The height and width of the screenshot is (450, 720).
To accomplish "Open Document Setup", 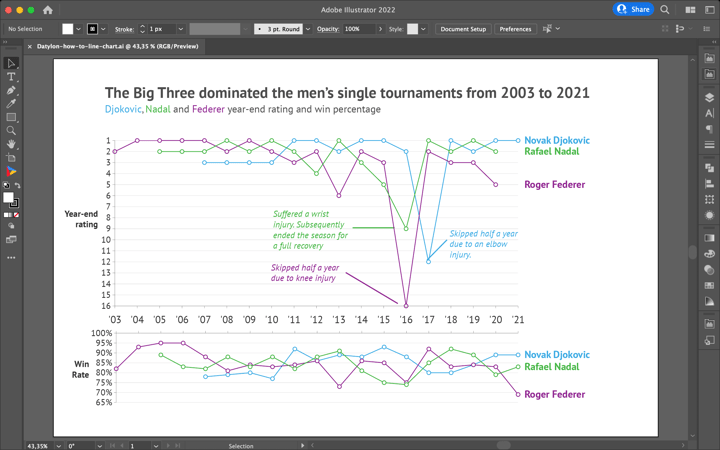I will pos(463,29).
